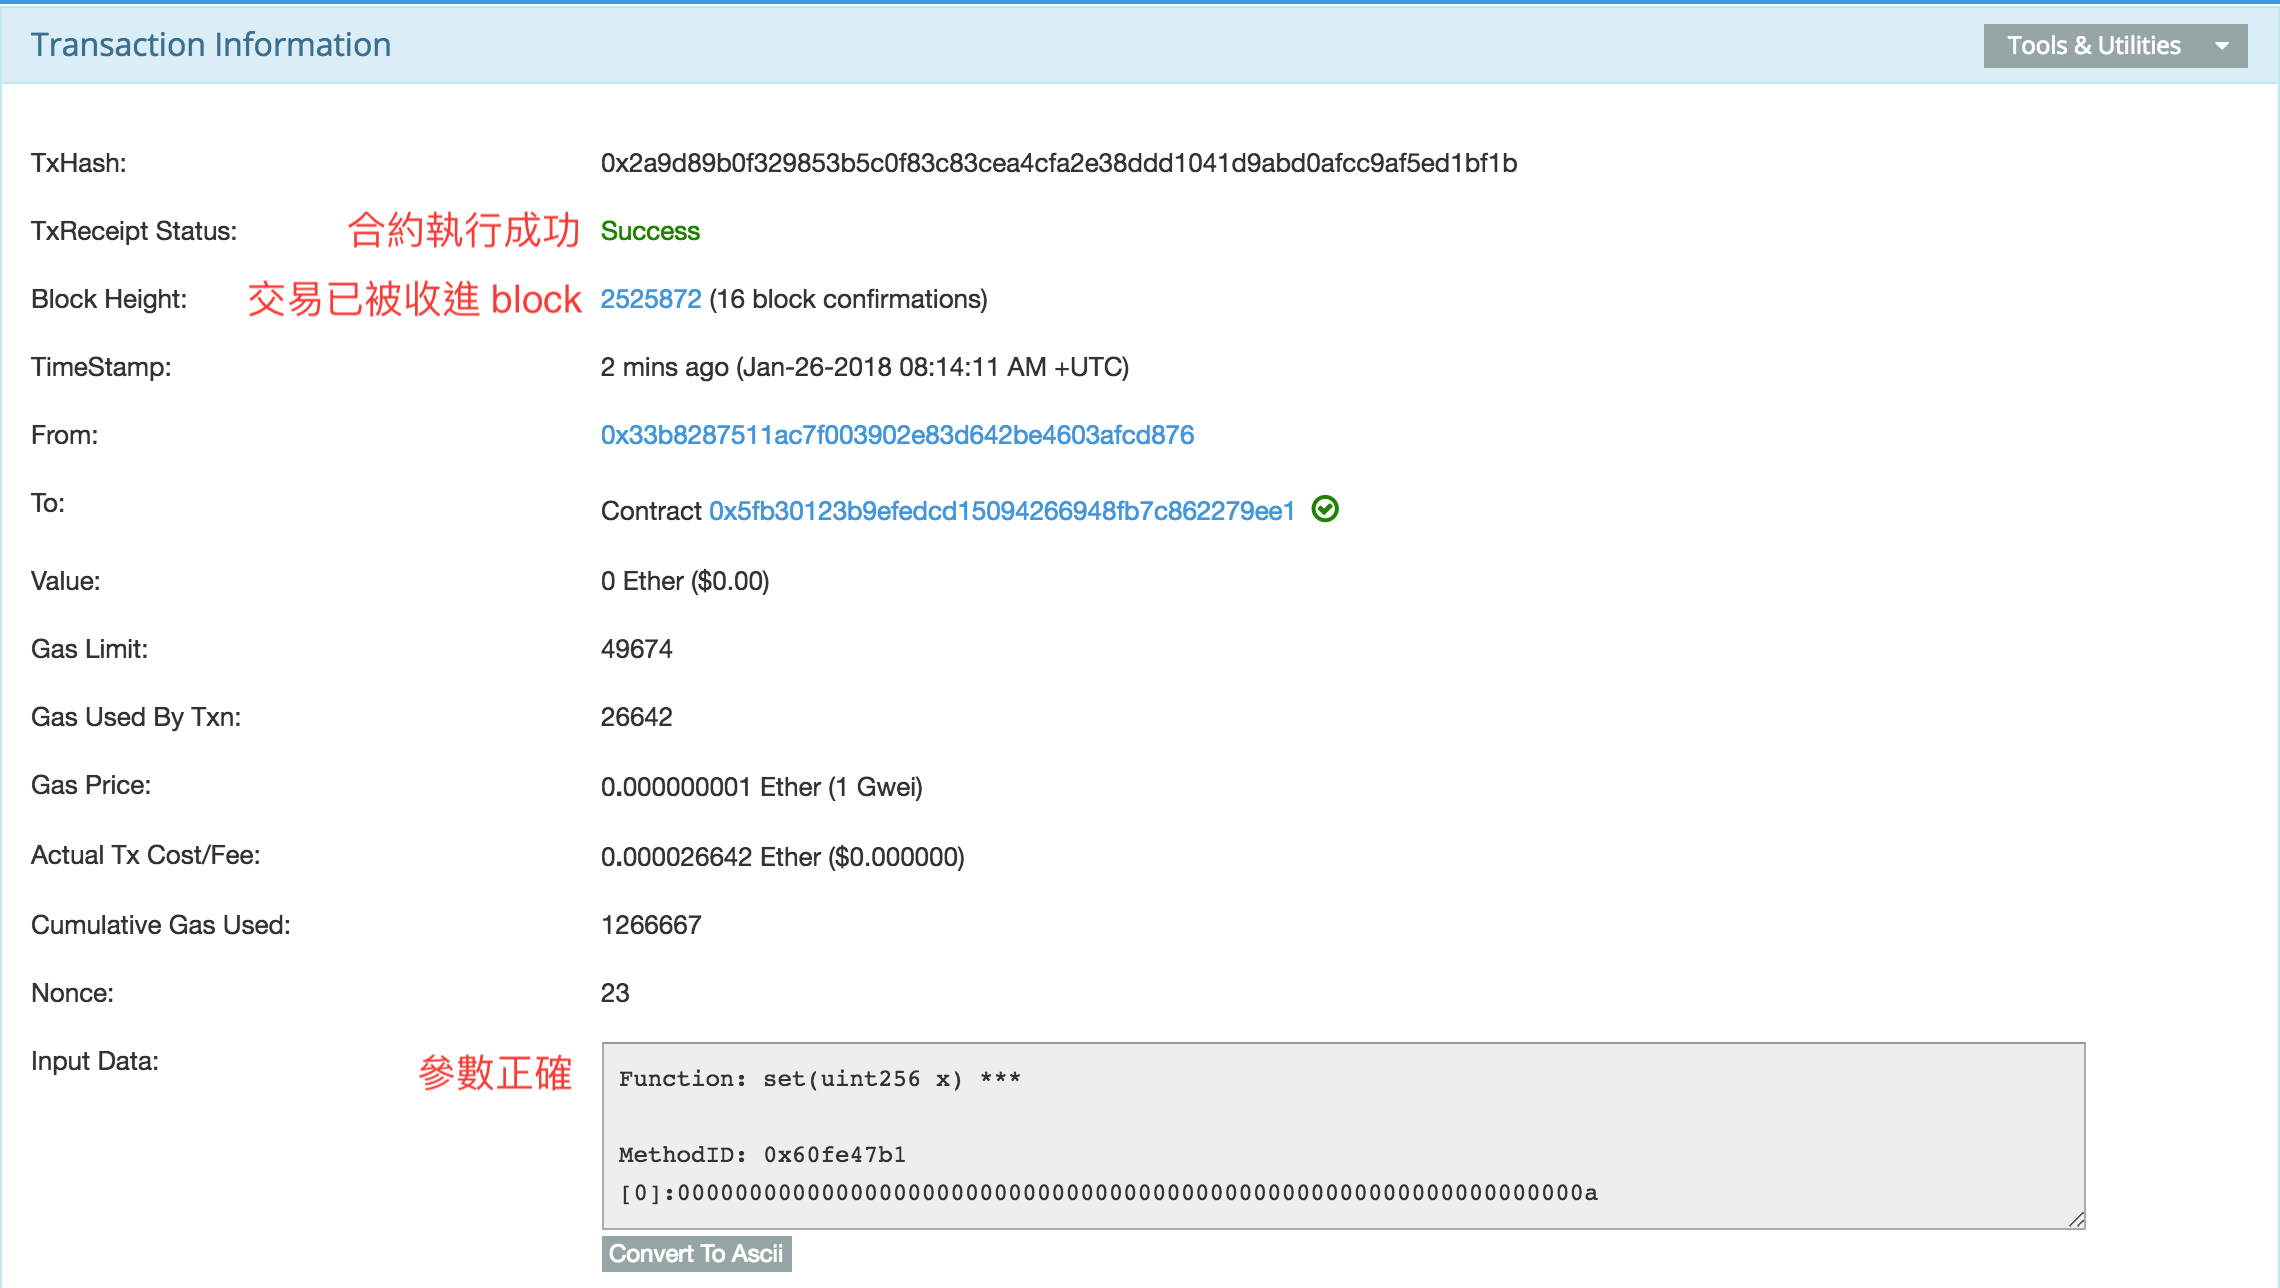Open the To contract address 0x5fb301... link
Viewport: 2280px width, 1288px height.
[x=1001, y=511]
